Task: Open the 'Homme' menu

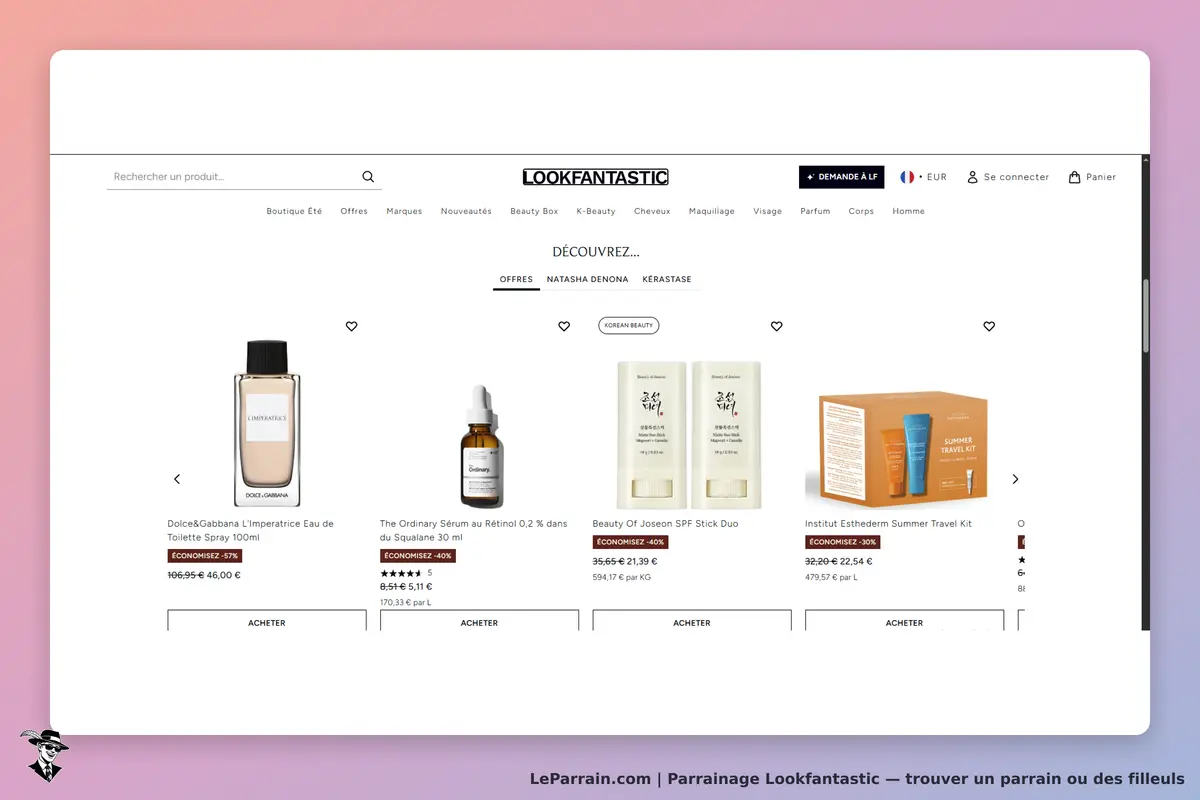Action: [x=909, y=211]
